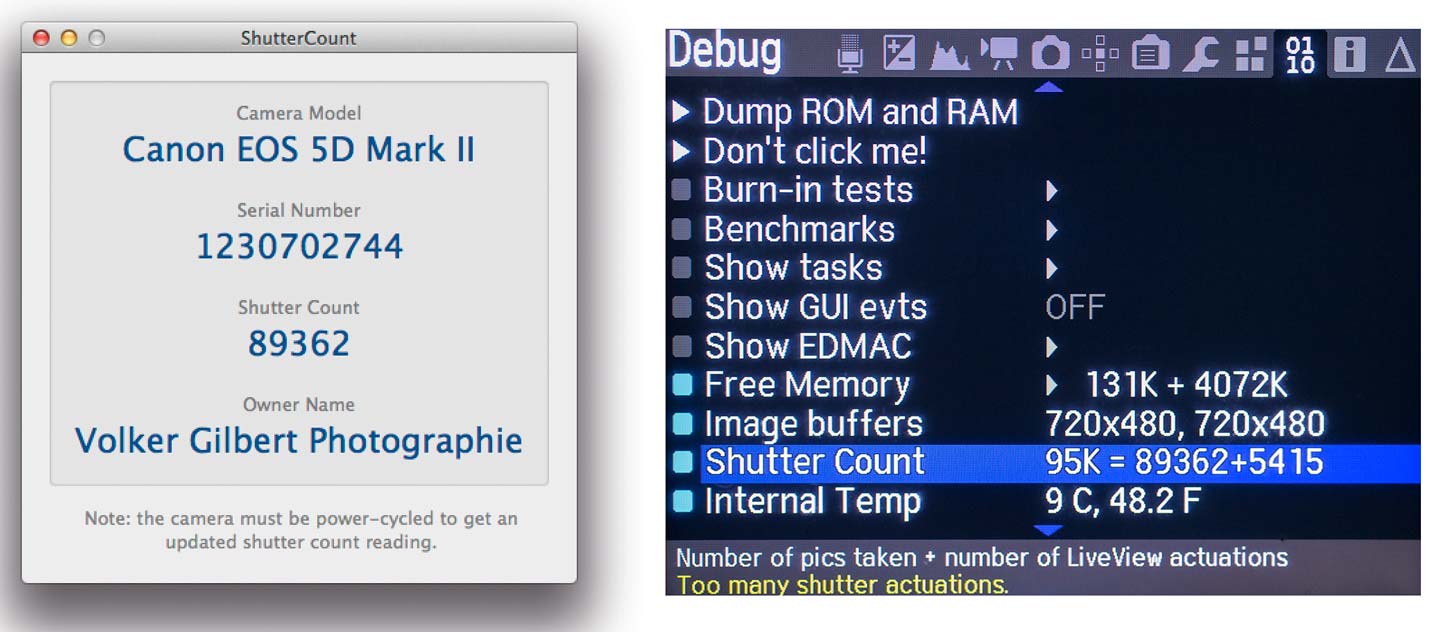Select the Free Memory row label
This screenshot has width=1440, height=632.
(807, 385)
